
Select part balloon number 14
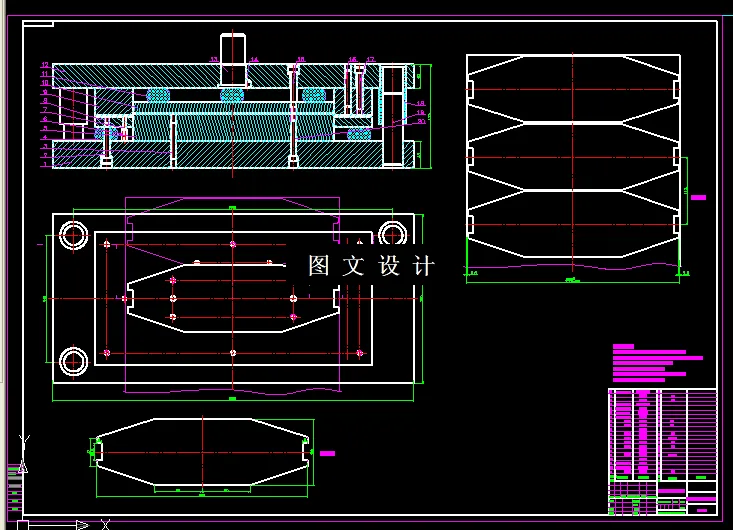coord(254,59)
